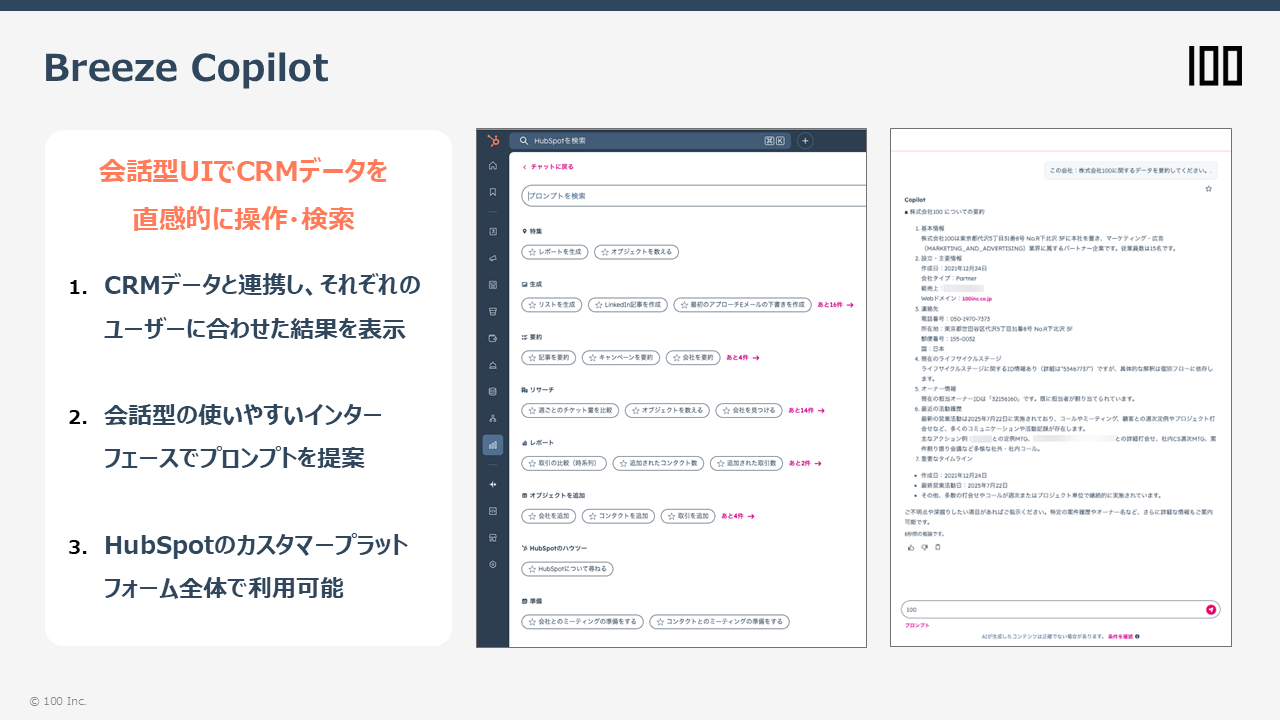The image size is (1280, 720).
Task: Open the 100inc.co.jp web domain link
Action: pos(976,298)
